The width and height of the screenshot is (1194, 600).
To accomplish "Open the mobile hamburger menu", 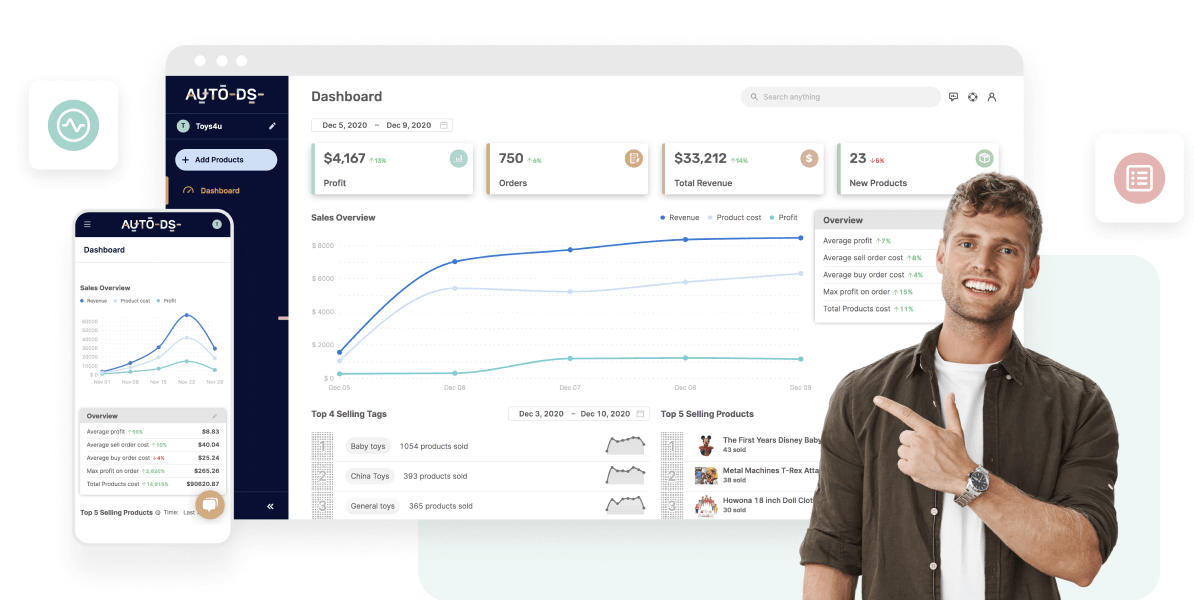I will [x=87, y=224].
